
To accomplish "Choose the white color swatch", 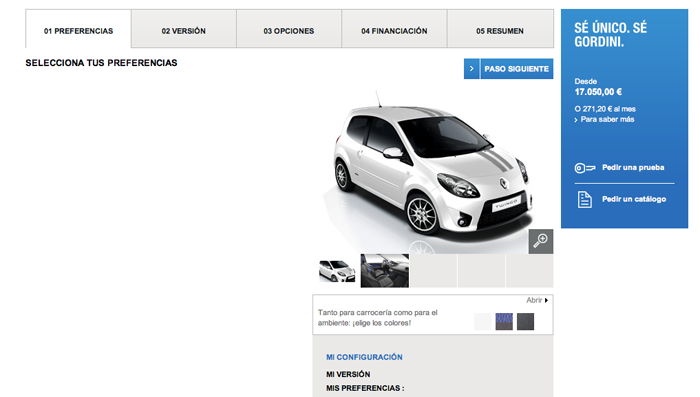I will pos(483,322).
